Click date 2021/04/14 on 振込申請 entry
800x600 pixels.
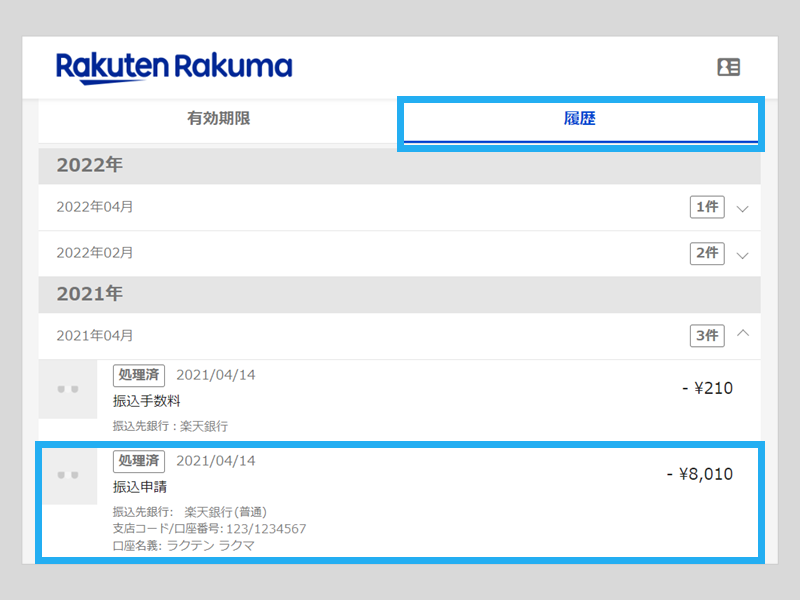click(x=216, y=461)
